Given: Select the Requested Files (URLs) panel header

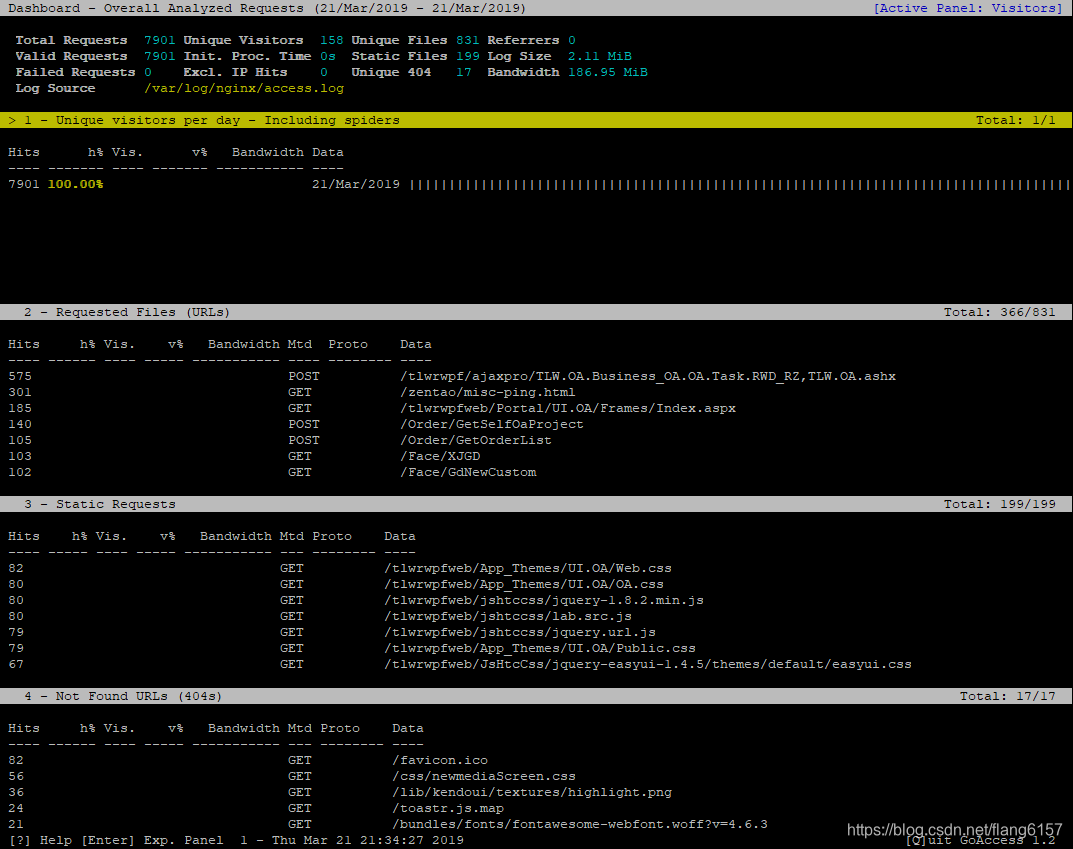Looking at the screenshot, I should coord(536,313).
